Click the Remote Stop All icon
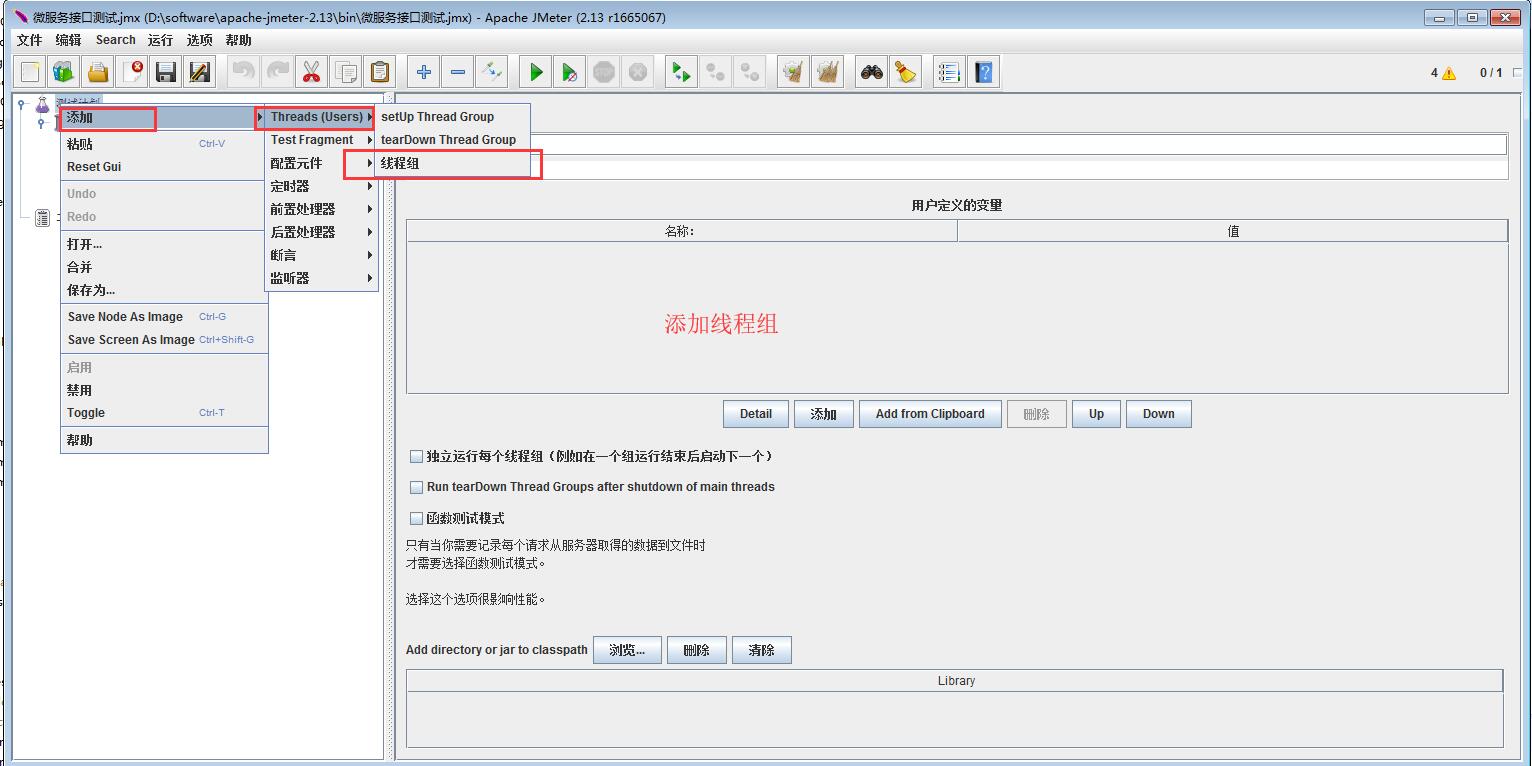 (x=716, y=72)
